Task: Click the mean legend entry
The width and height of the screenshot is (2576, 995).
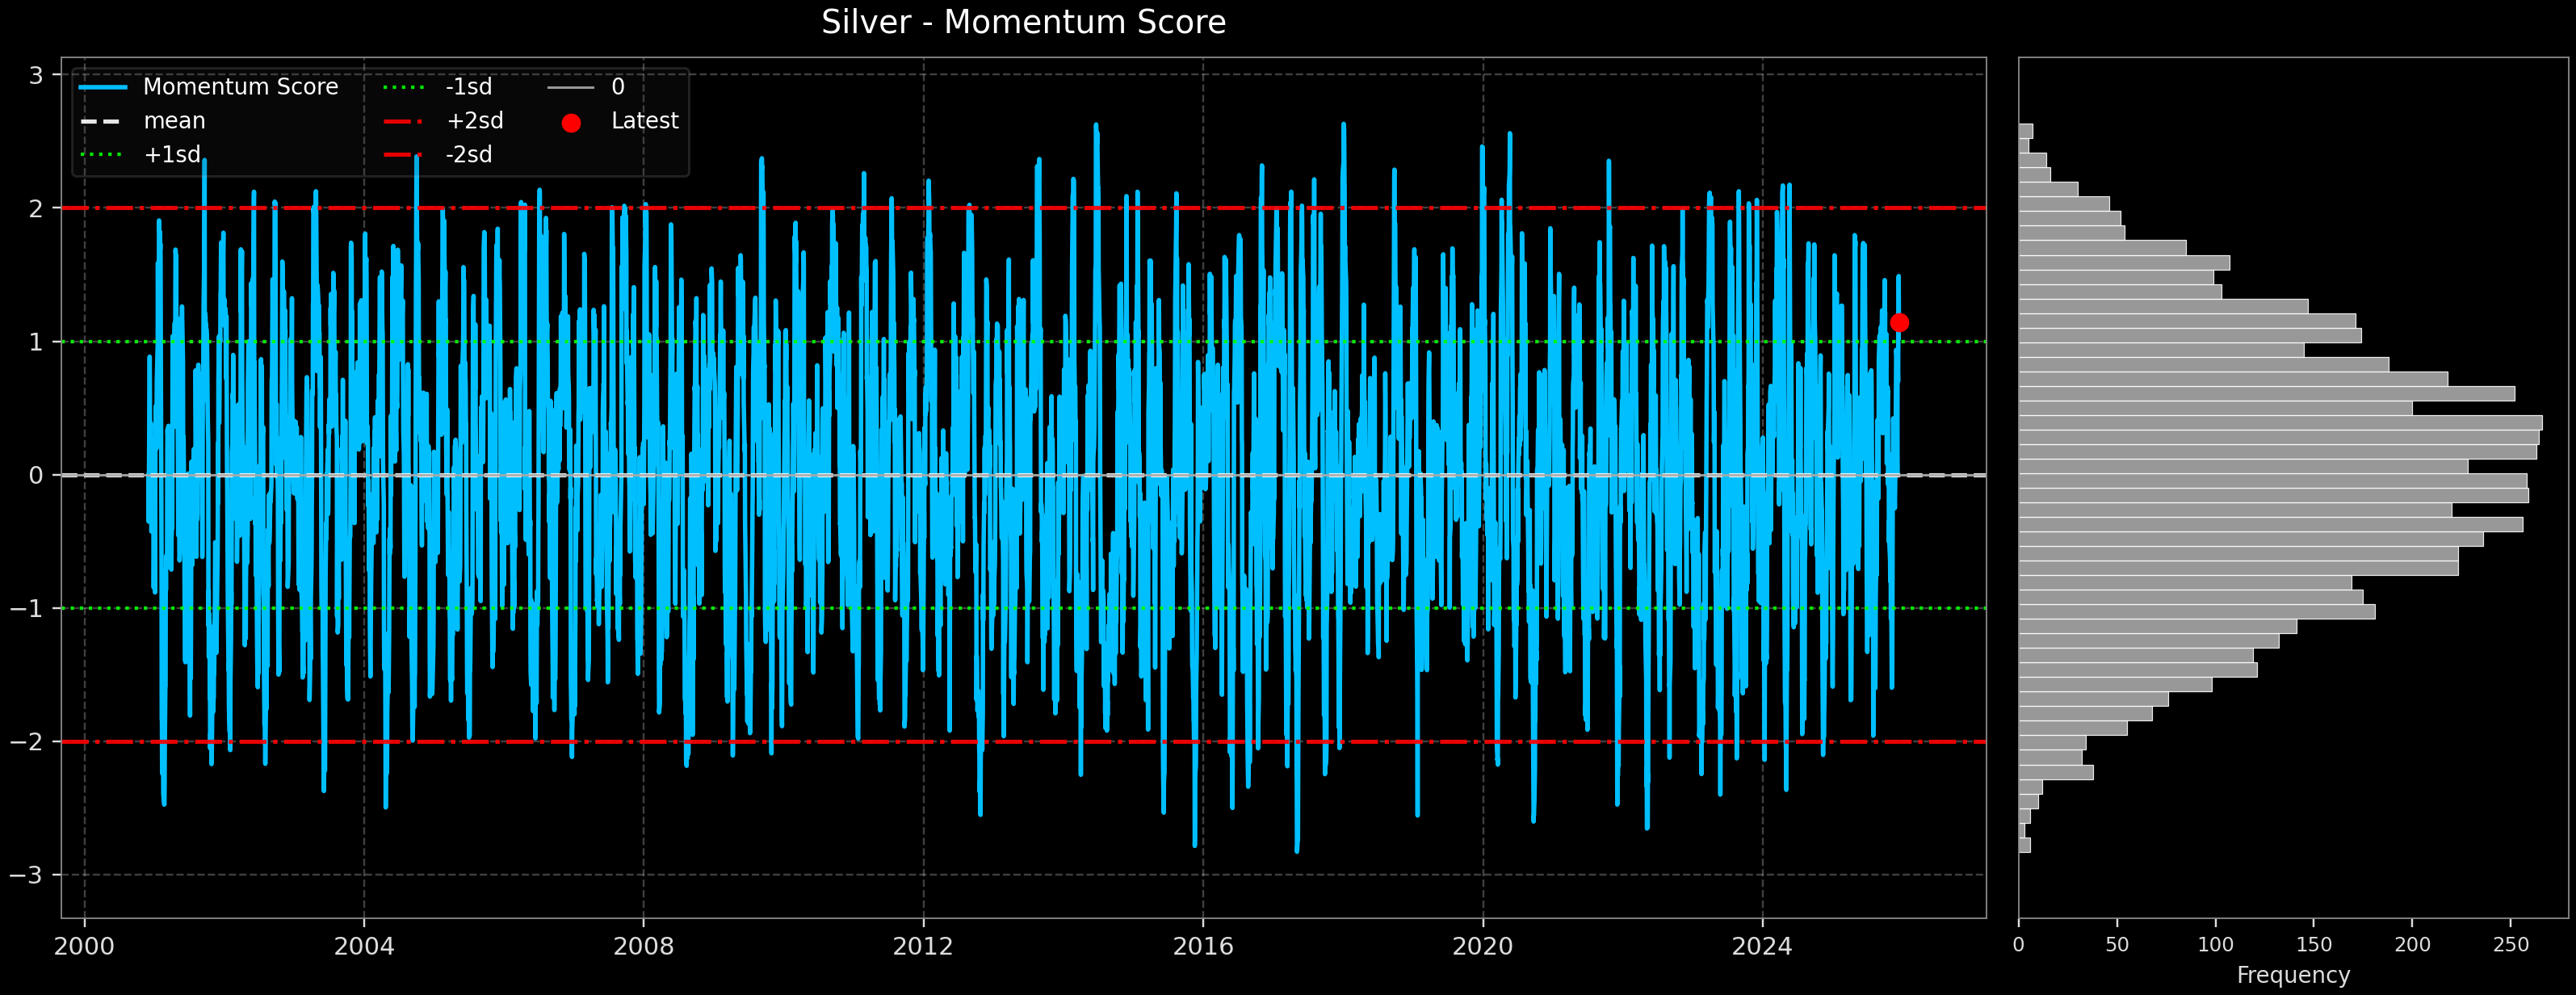Action: pos(174,121)
